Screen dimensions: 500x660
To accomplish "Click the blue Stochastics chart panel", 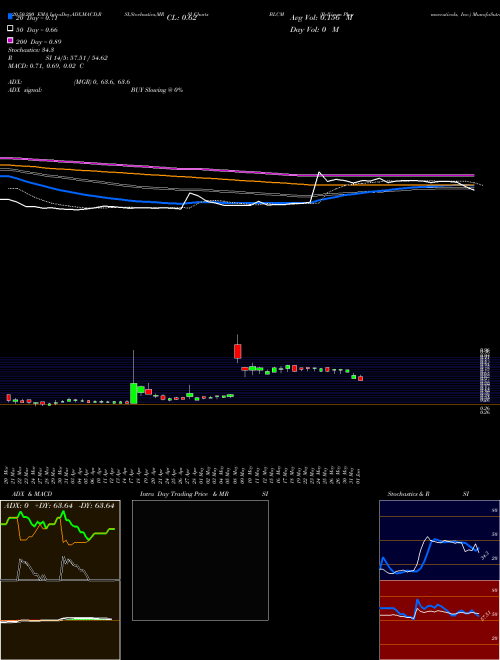I will 439,540.
